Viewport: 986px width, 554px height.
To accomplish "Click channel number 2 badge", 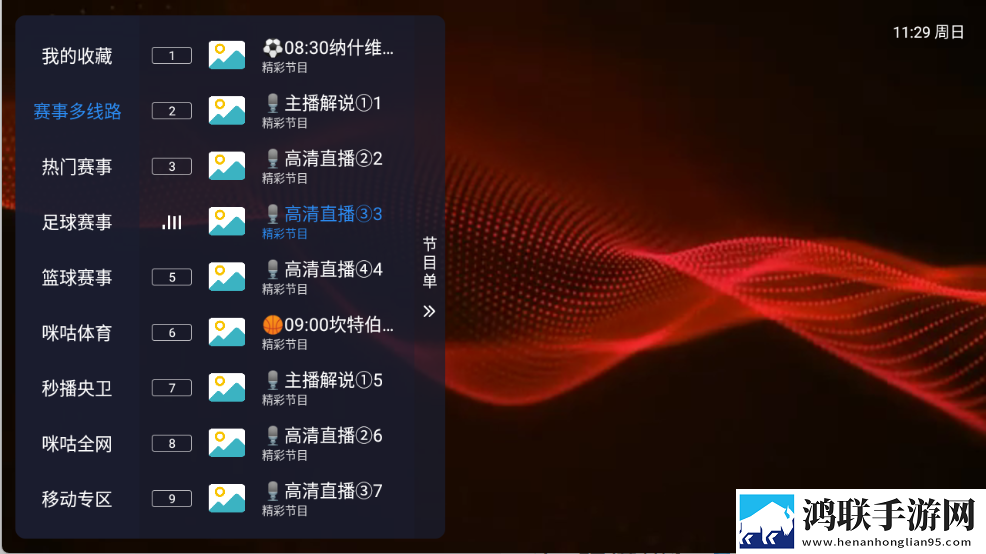I will (172, 111).
